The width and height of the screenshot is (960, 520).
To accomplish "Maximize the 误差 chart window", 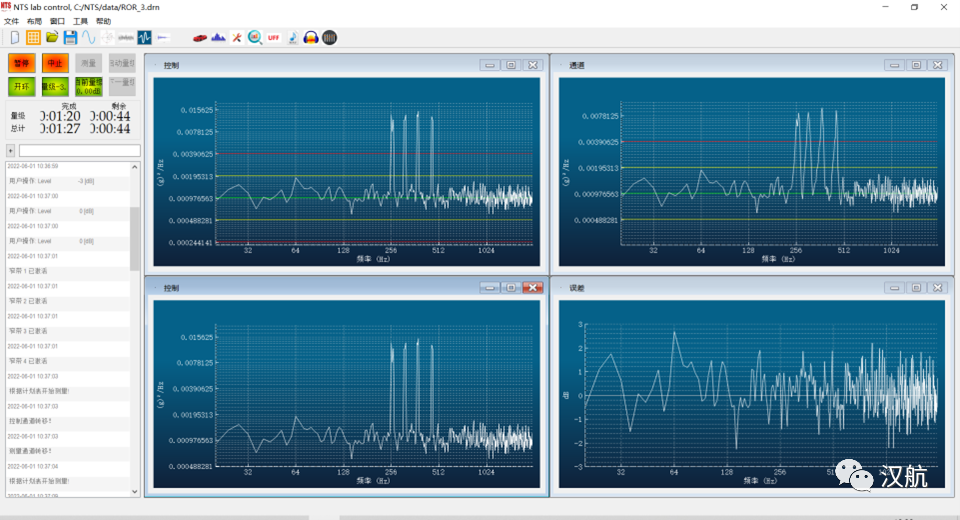I will [x=916, y=288].
